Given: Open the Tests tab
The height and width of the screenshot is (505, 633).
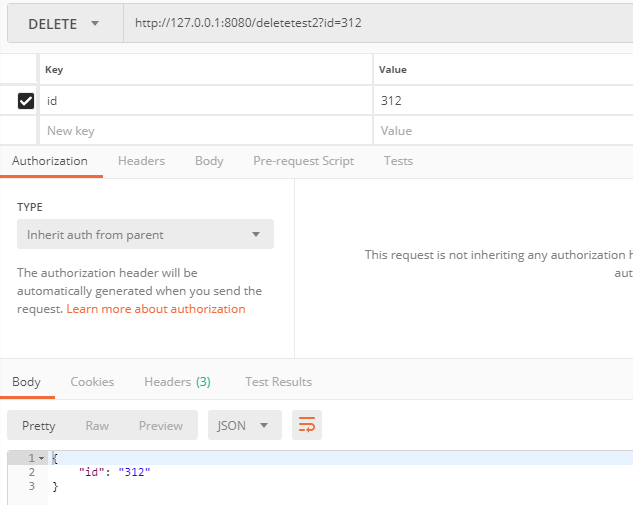Looking at the screenshot, I should [398, 161].
